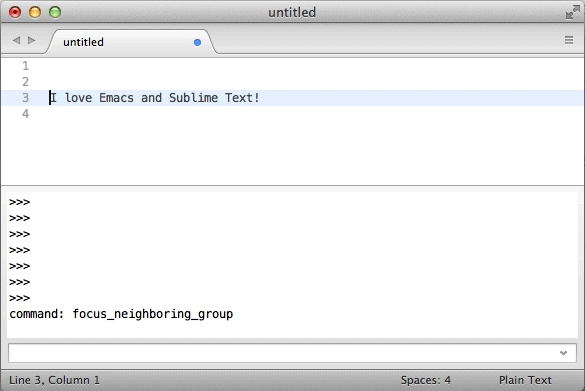This screenshot has height=391, width=585.
Task: Close the window with the red button
Action: (x=15, y=12)
